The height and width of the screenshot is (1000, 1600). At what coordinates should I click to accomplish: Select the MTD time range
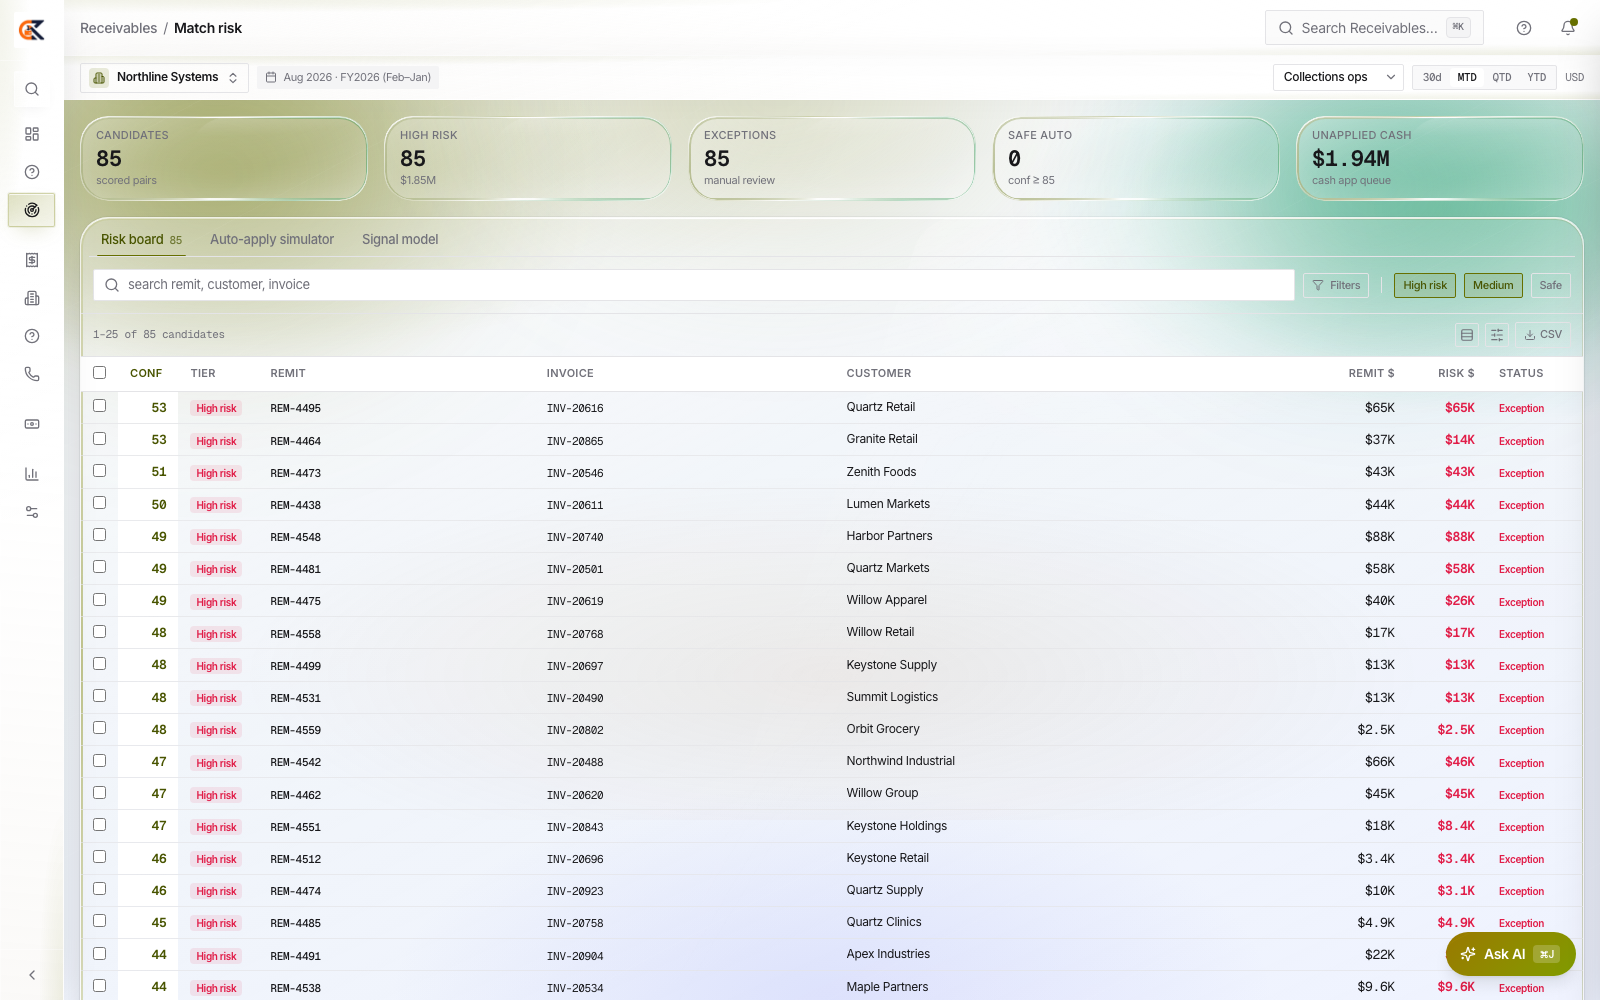click(1467, 77)
